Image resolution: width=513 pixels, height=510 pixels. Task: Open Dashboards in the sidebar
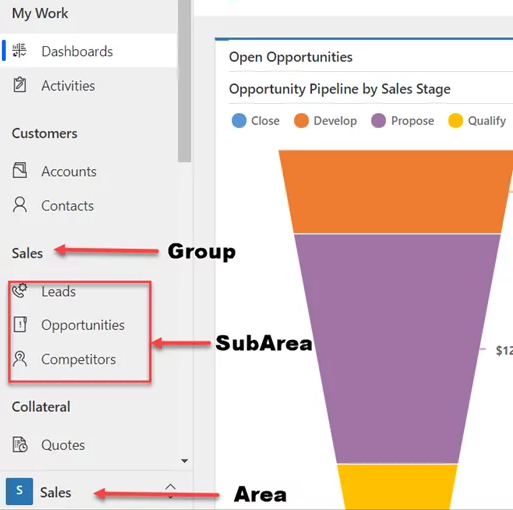pos(88,51)
